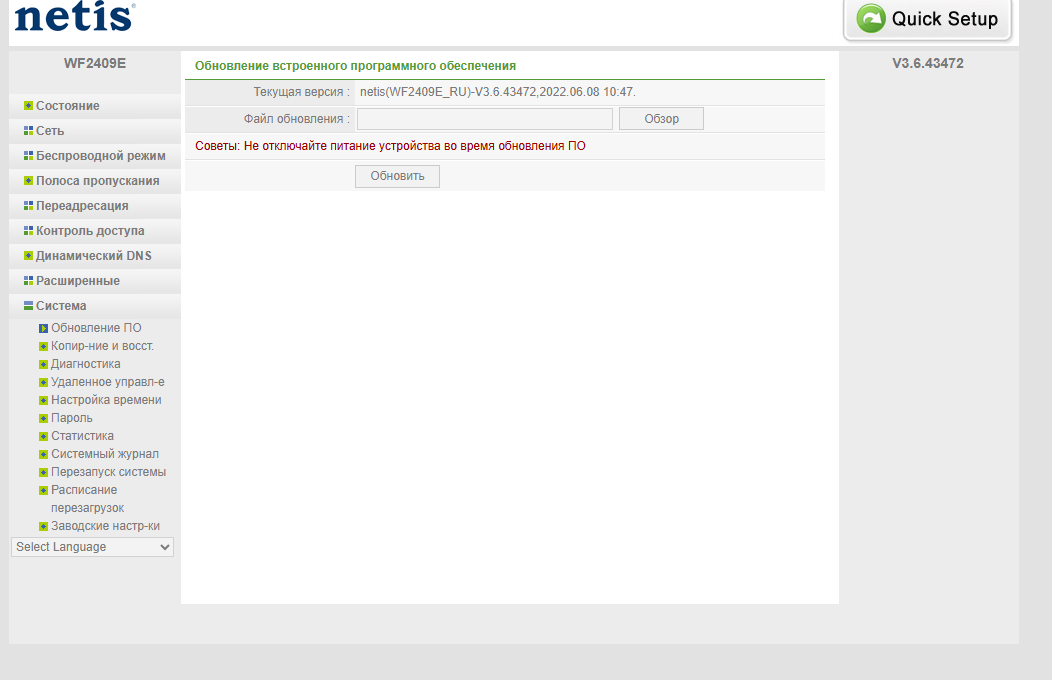This screenshot has width=1052, height=680.
Task: Click the icon beside Состояние
Action: (28, 106)
